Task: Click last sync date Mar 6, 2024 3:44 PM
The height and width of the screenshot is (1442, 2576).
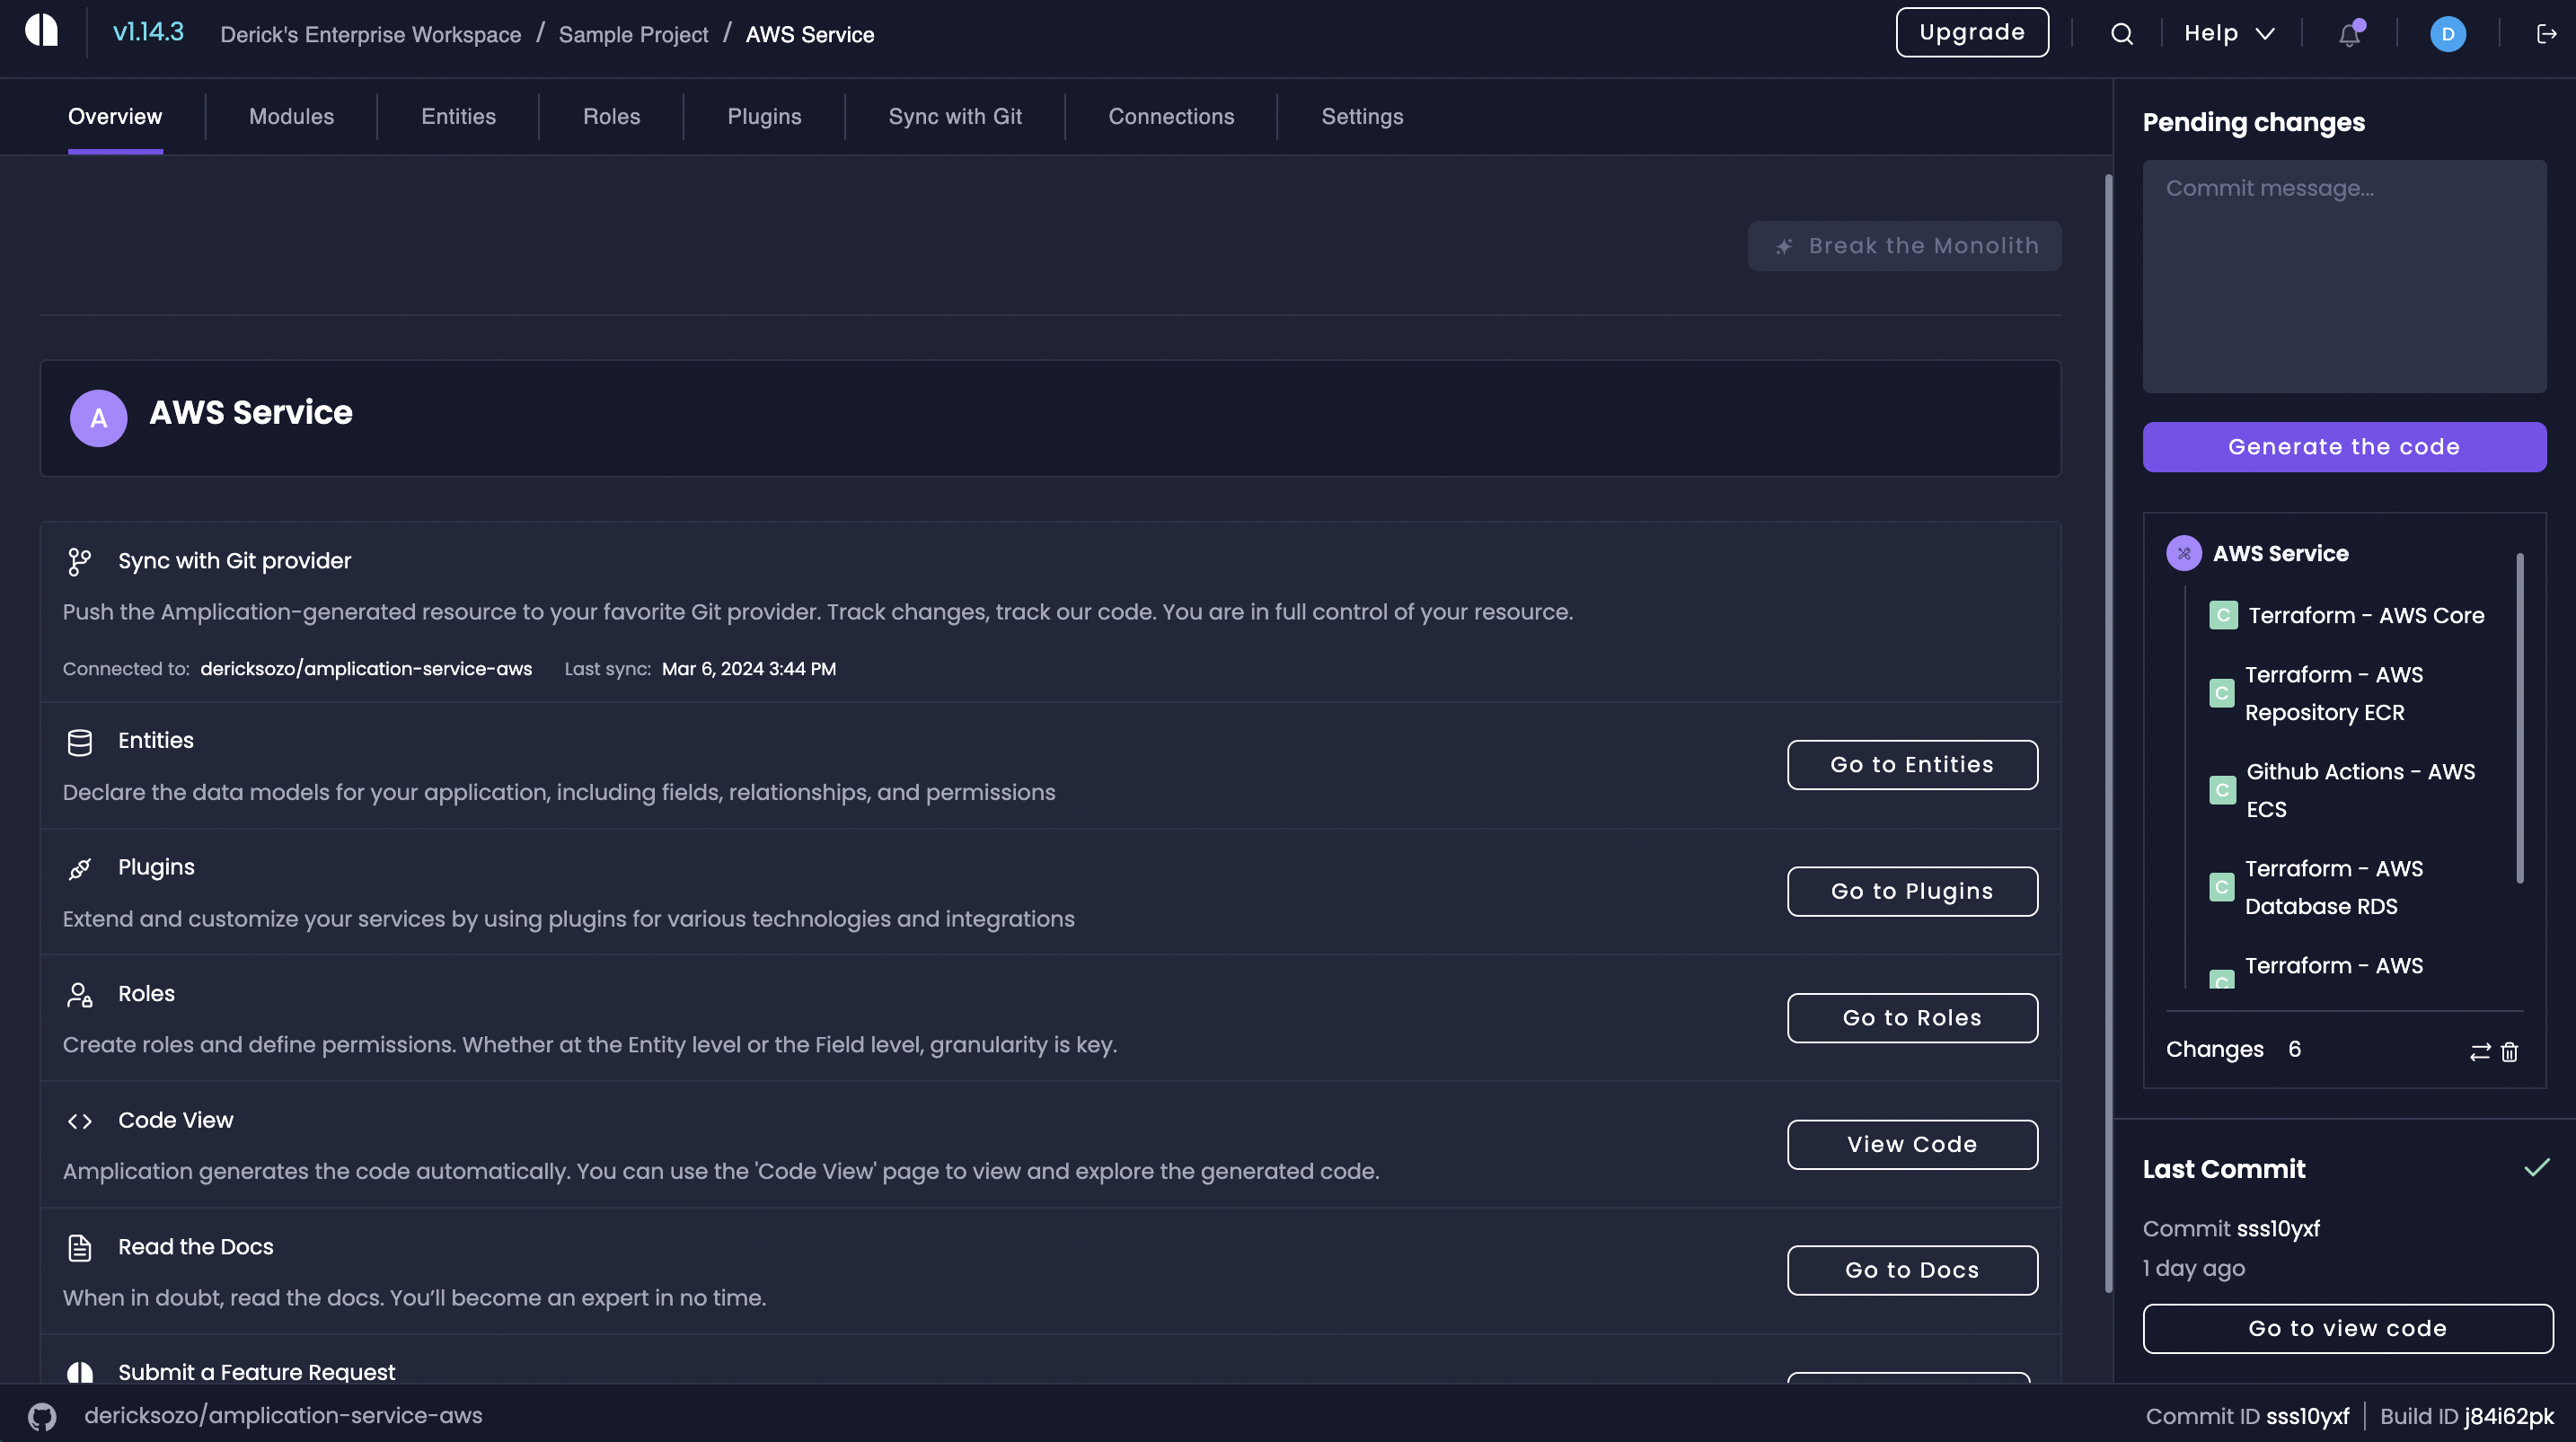Action: [x=748, y=669]
